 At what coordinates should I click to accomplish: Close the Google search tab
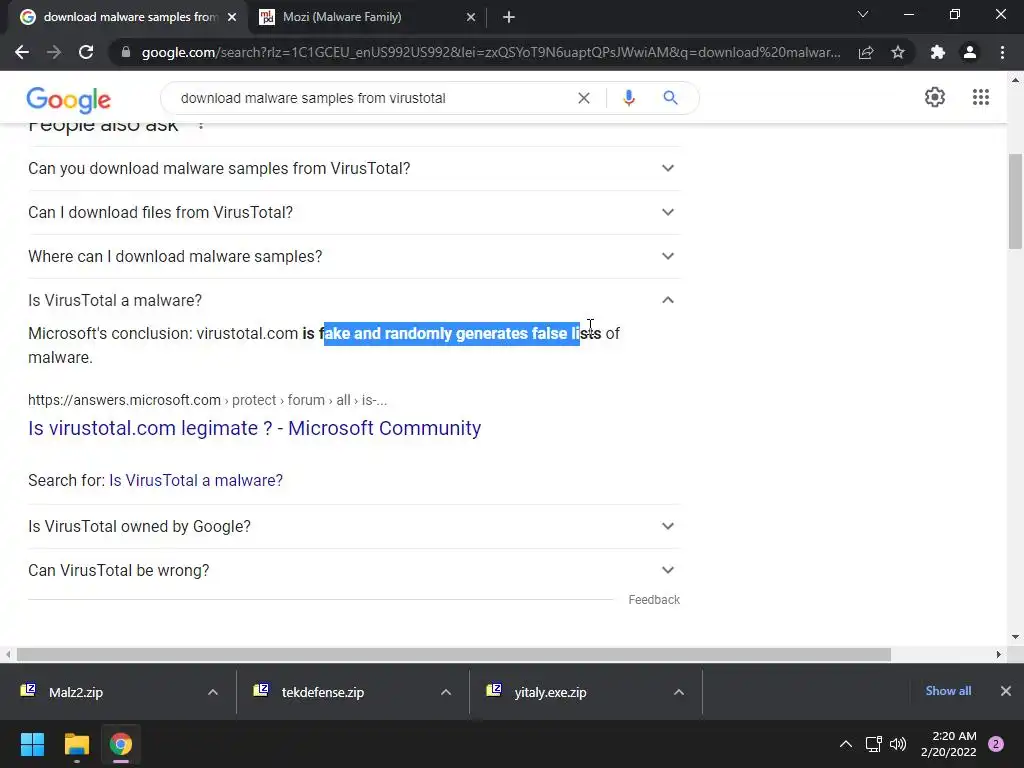click(232, 17)
